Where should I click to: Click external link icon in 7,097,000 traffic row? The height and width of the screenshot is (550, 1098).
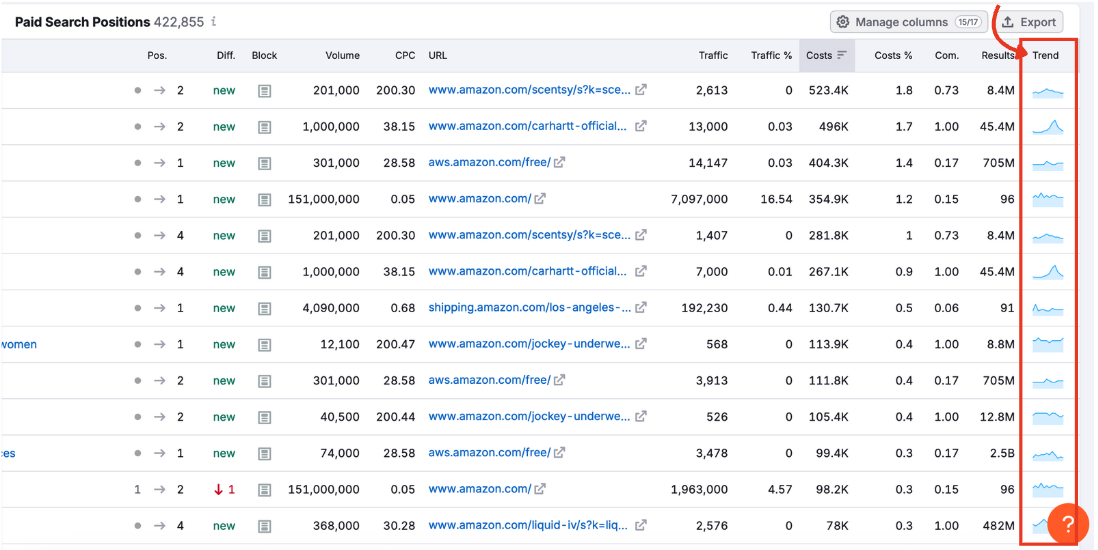point(540,199)
